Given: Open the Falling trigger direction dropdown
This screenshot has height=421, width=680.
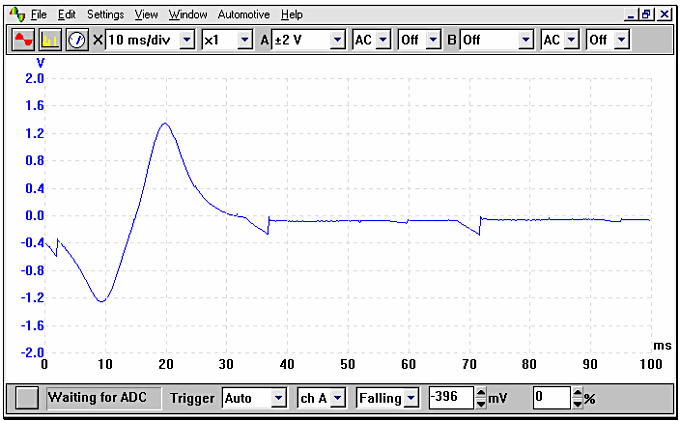Looking at the screenshot, I should 410,398.
